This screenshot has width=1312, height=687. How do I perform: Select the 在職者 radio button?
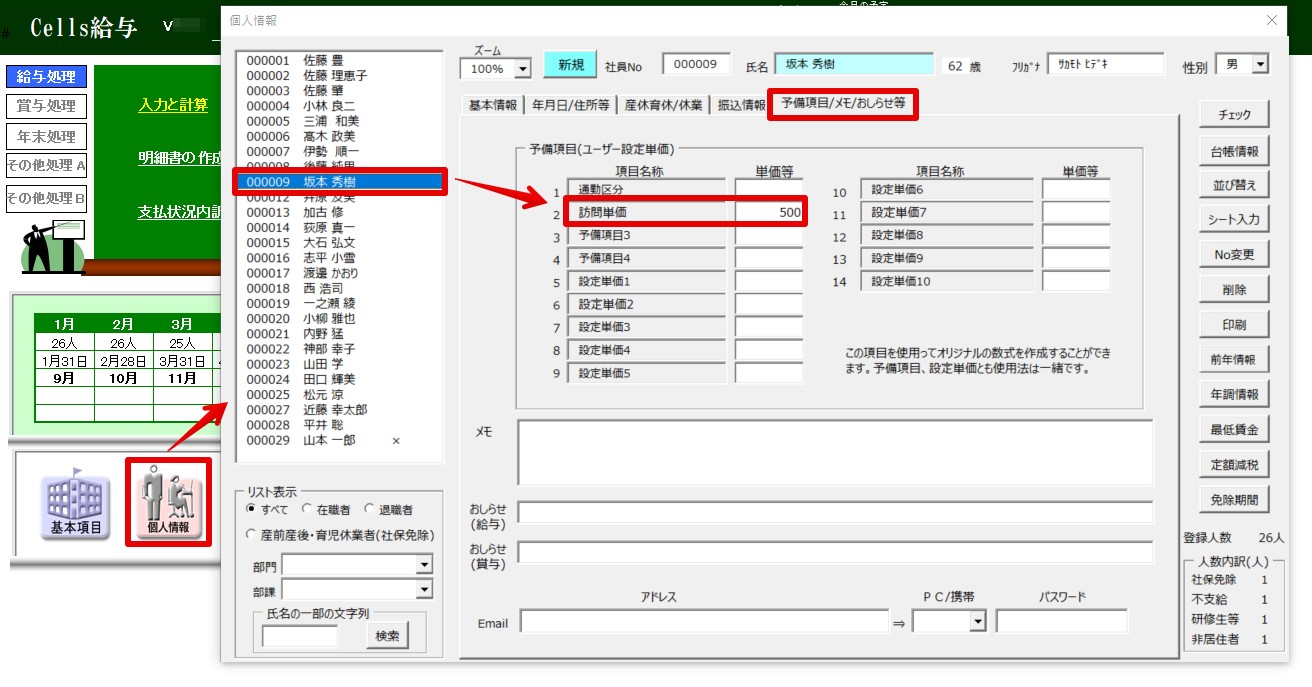(x=307, y=510)
